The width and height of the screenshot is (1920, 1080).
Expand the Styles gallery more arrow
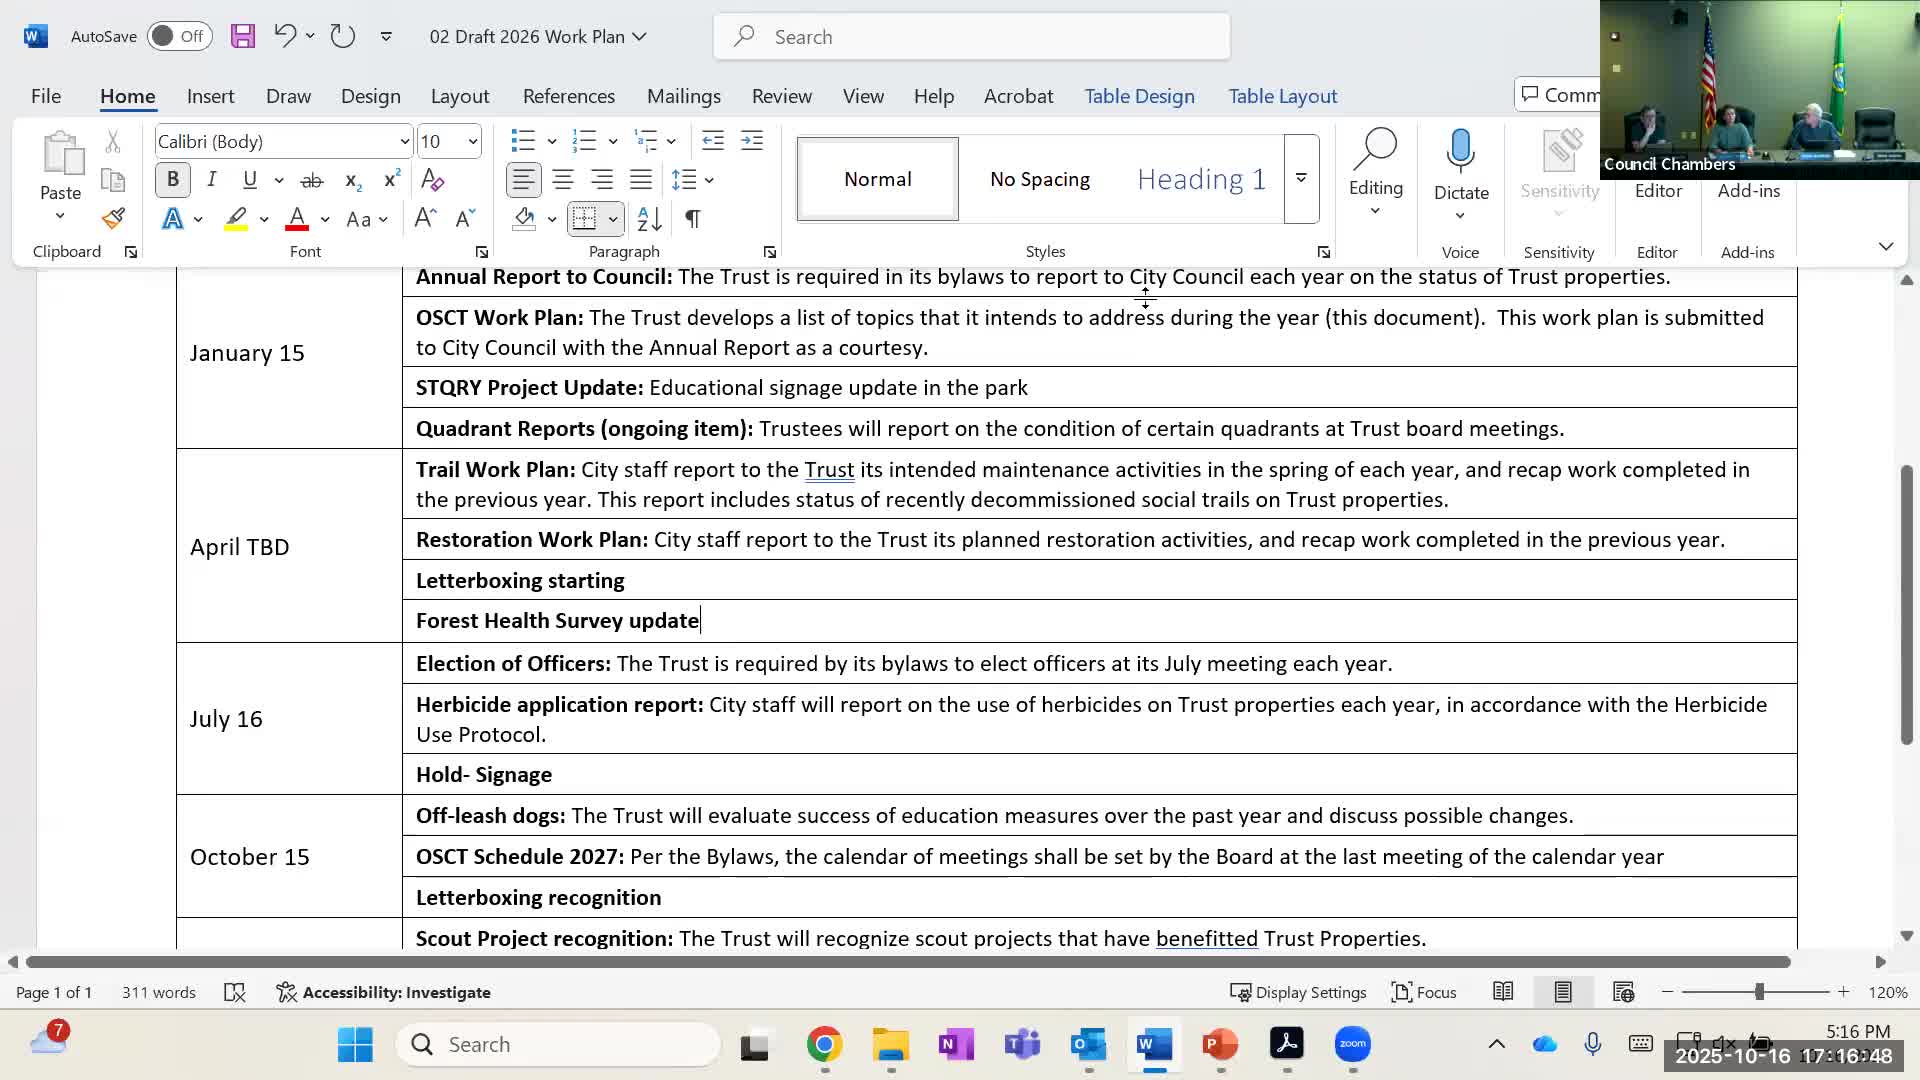click(x=1301, y=179)
